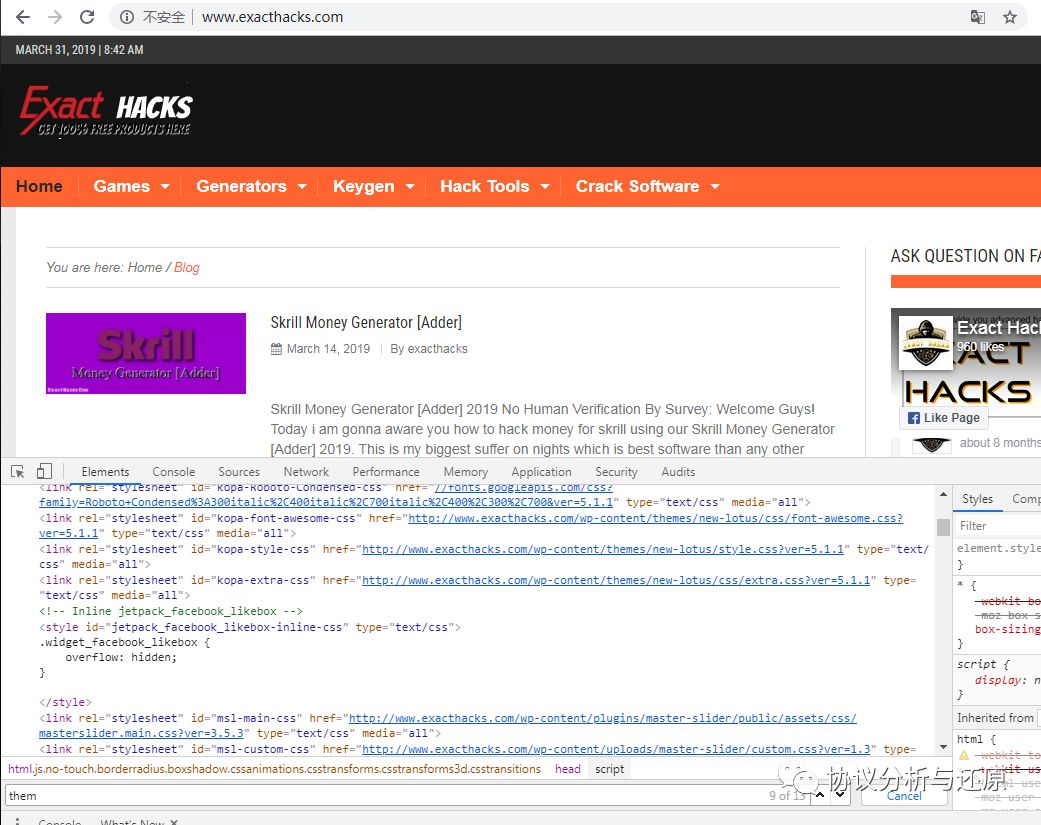Cancel the Elements search
The height and width of the screenshot is (825, 1041).
(x=904, y=796)
